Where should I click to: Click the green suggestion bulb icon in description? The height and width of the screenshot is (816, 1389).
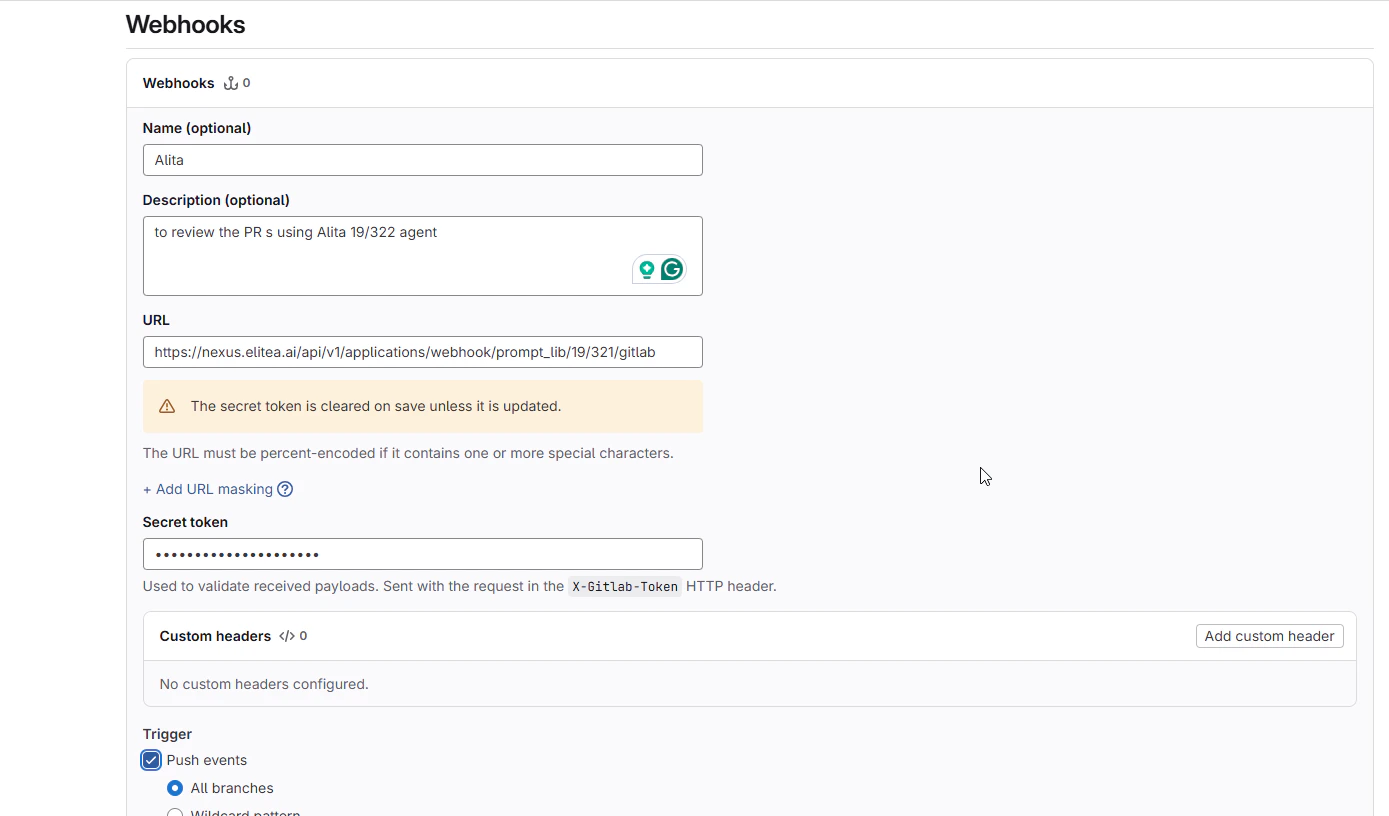click(x=646, y=269)
